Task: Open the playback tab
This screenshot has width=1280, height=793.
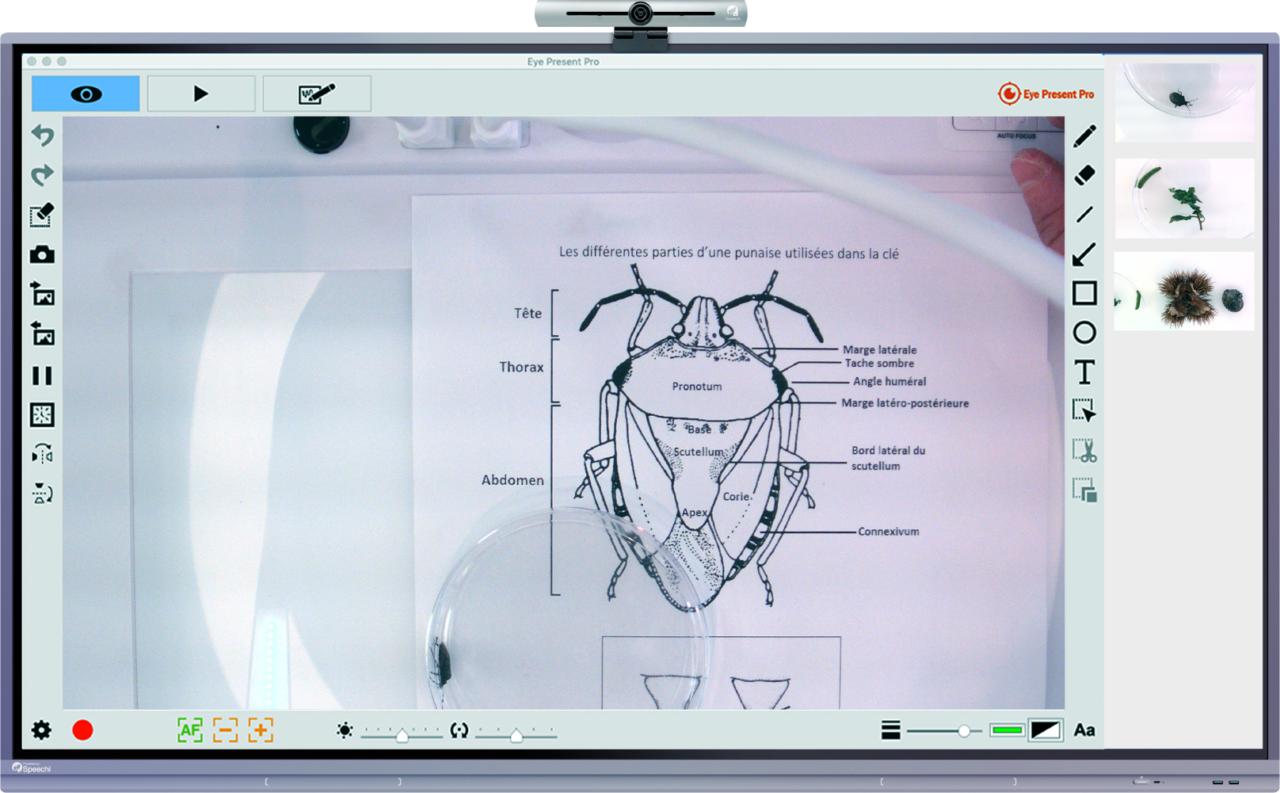Action: tap(200, 92)
